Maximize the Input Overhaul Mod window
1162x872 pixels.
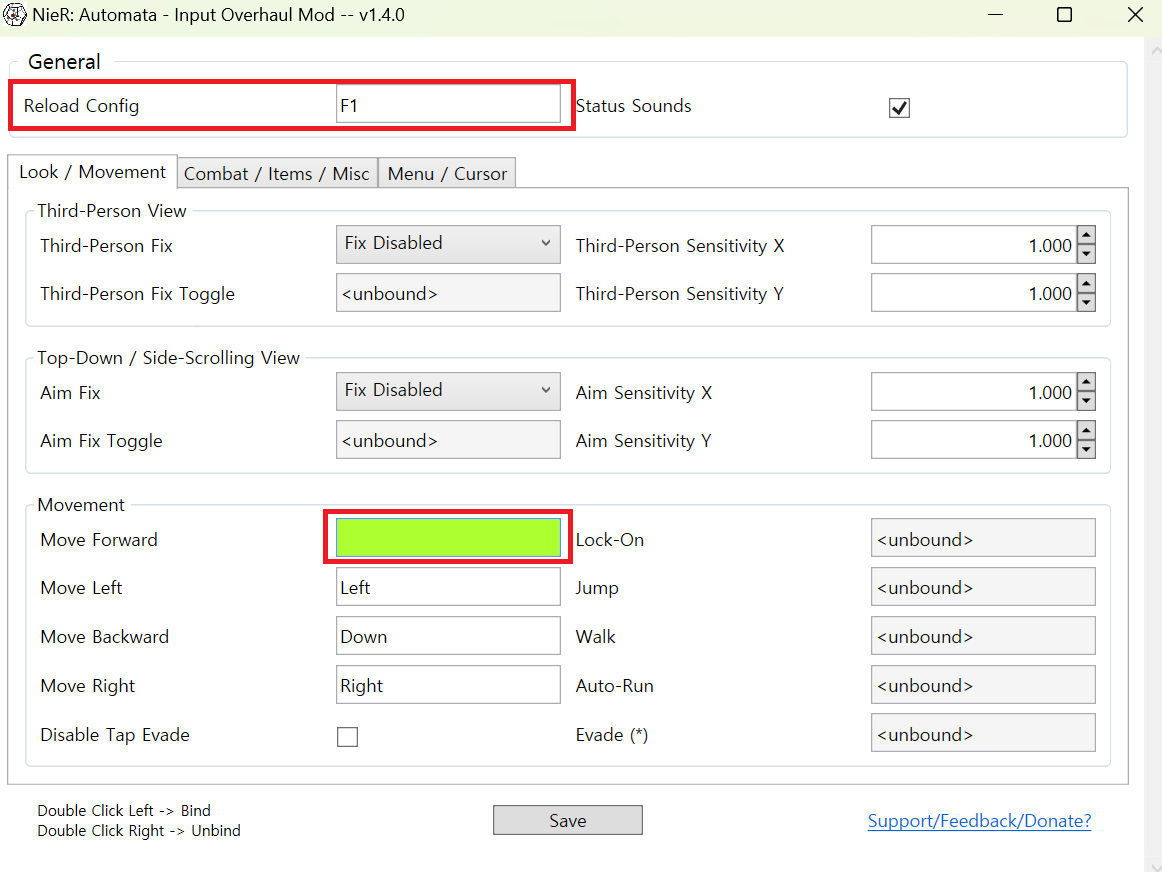coord(1064,15)
